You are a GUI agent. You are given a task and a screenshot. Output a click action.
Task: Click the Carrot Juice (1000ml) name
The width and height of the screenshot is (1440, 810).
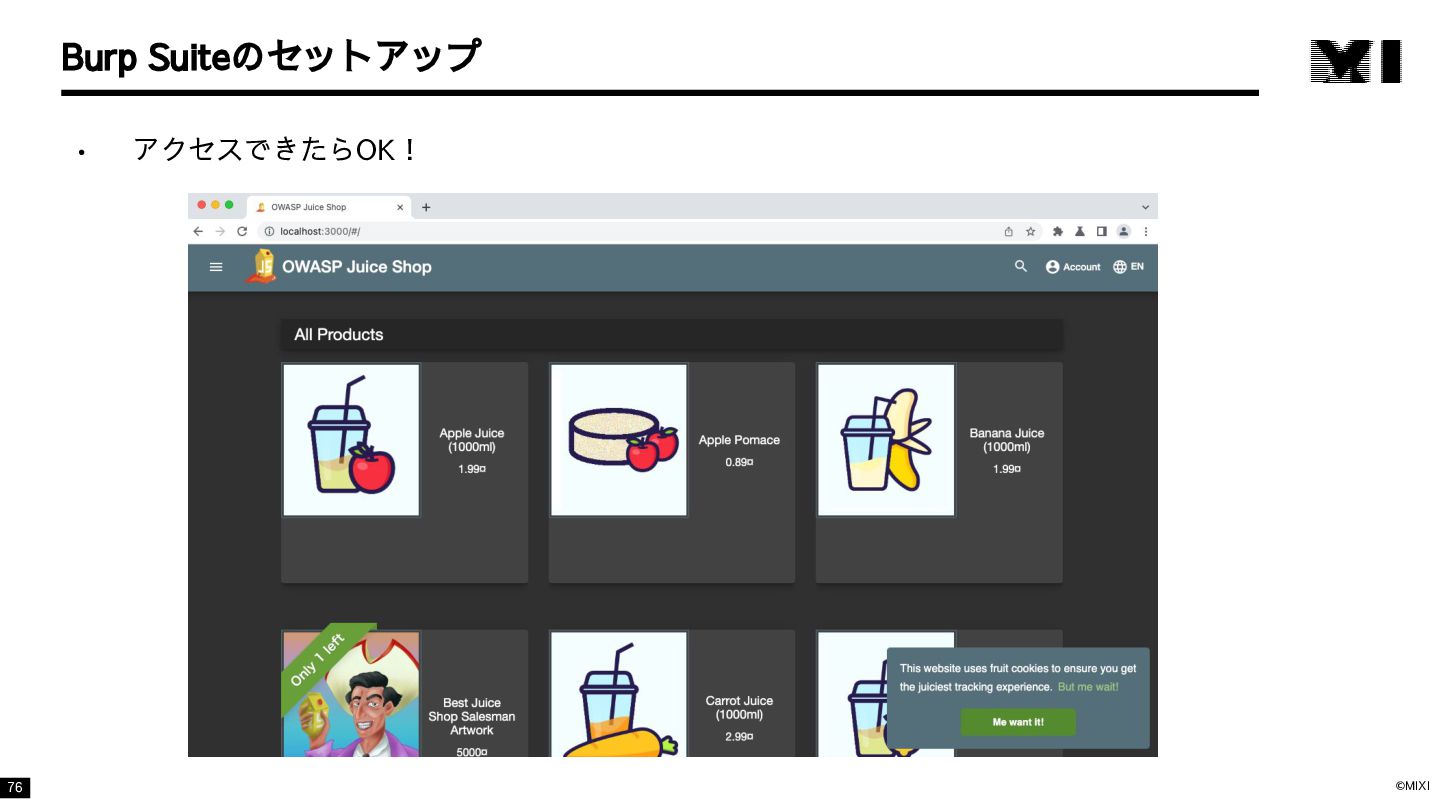[x=739, y=708]
